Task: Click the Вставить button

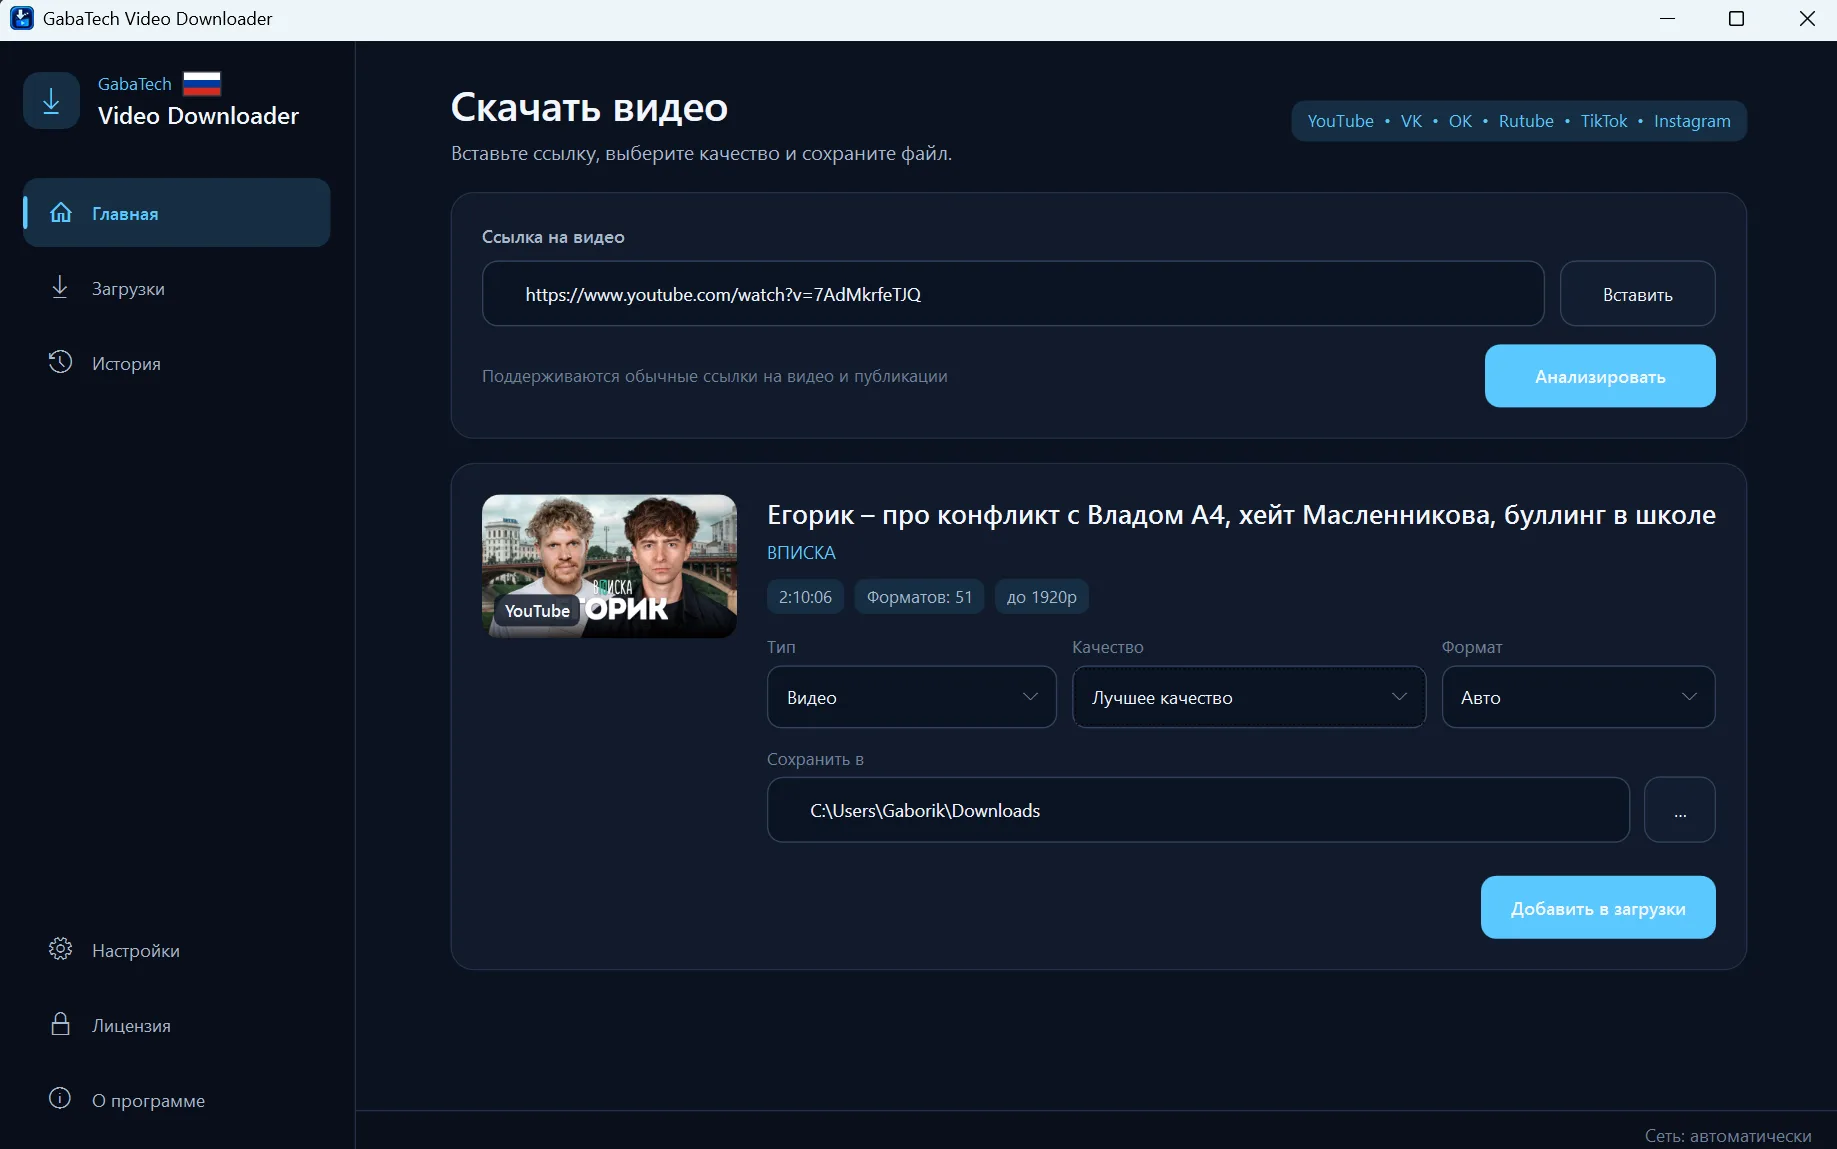Action: [1638, 294]
